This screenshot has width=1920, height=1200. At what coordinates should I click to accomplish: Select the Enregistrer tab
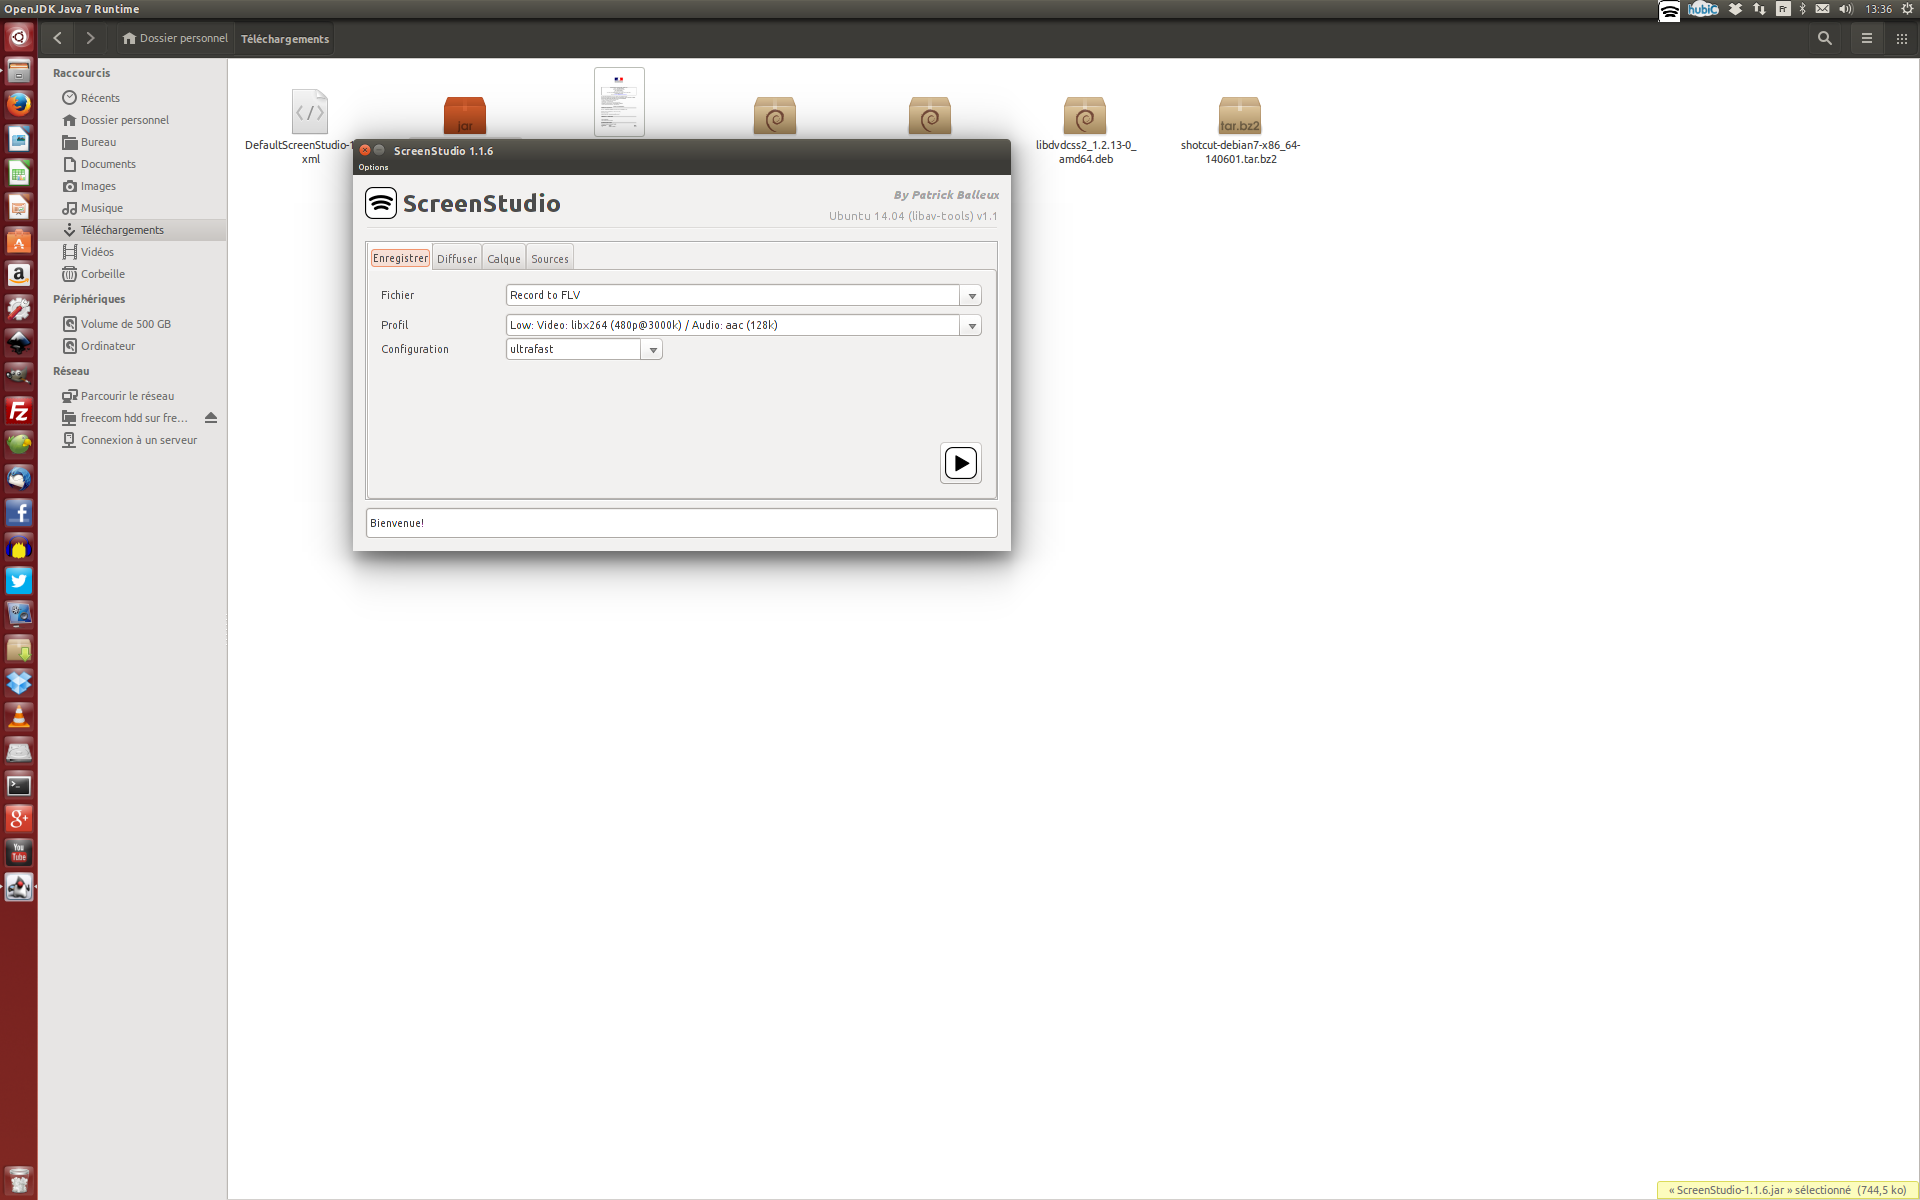(400, 258)
